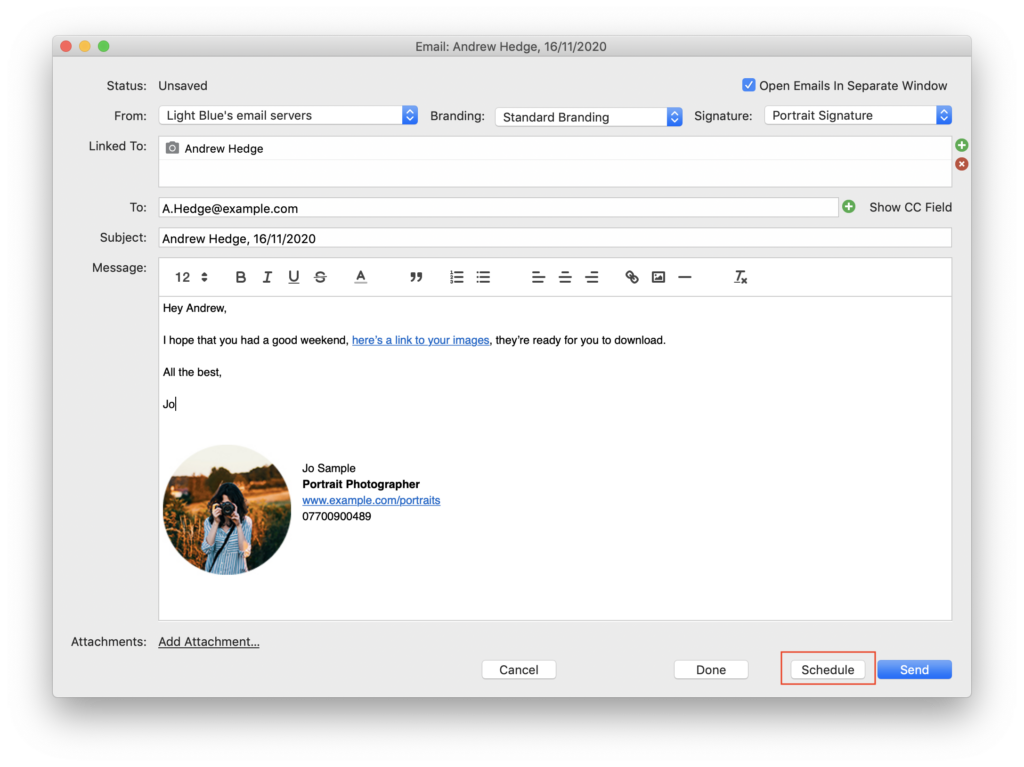Apply strikethrough formatting

click(320, 277)
